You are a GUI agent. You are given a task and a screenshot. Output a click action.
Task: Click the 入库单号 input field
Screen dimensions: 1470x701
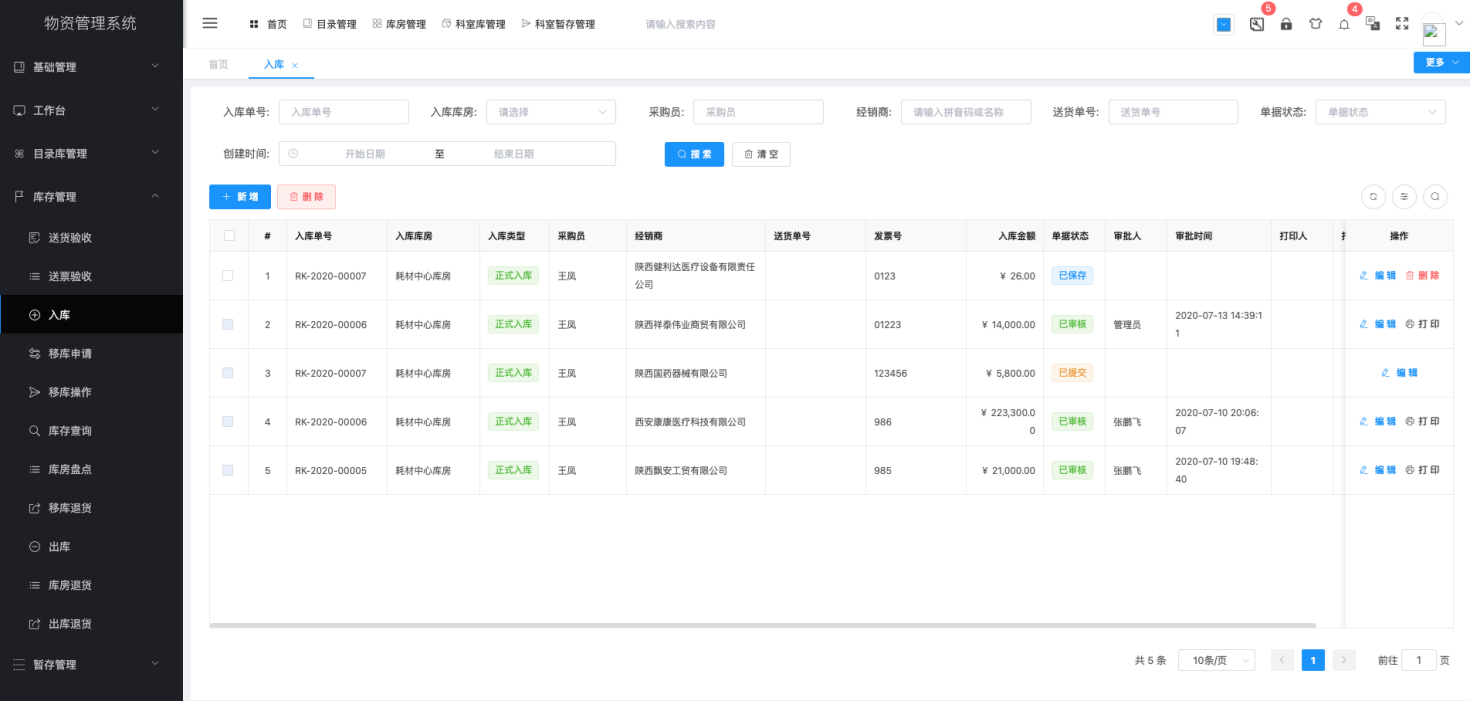344,112
